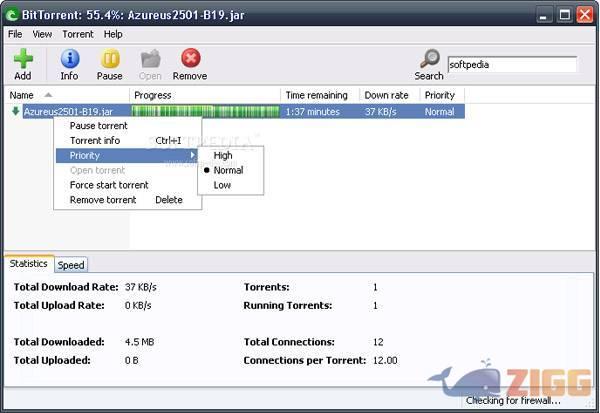Remove torrent with red X icon
The image size is (600, 413).
tap(191, 59)
